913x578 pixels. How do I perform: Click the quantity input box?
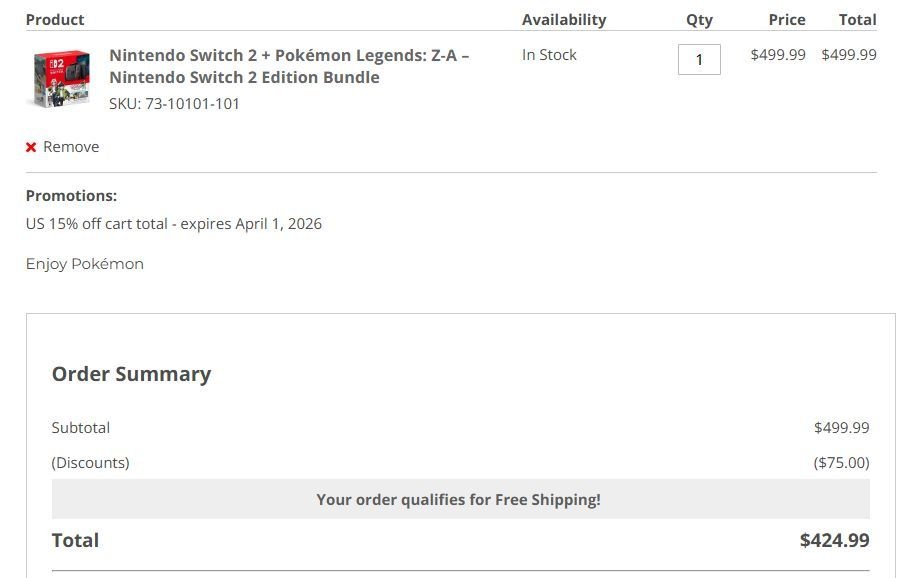tap(699, 59)
